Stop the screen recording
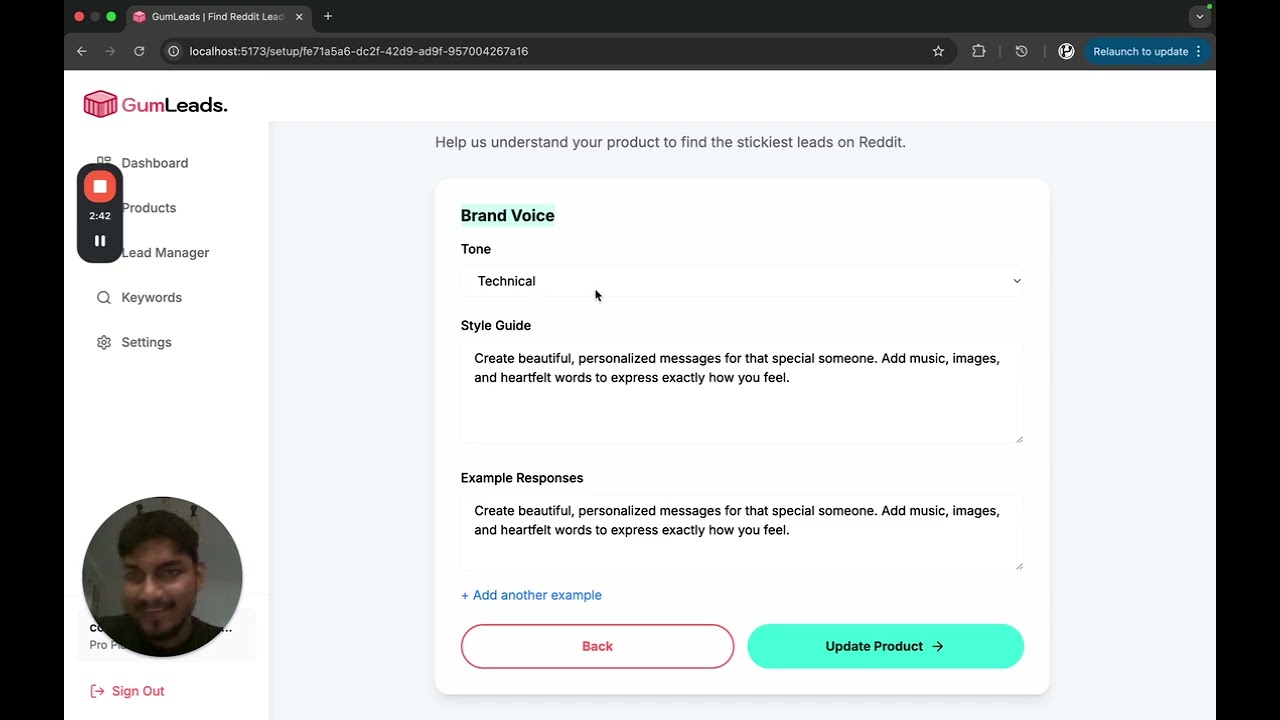This screenshot has width=1280, height=720. pos(100,187)
